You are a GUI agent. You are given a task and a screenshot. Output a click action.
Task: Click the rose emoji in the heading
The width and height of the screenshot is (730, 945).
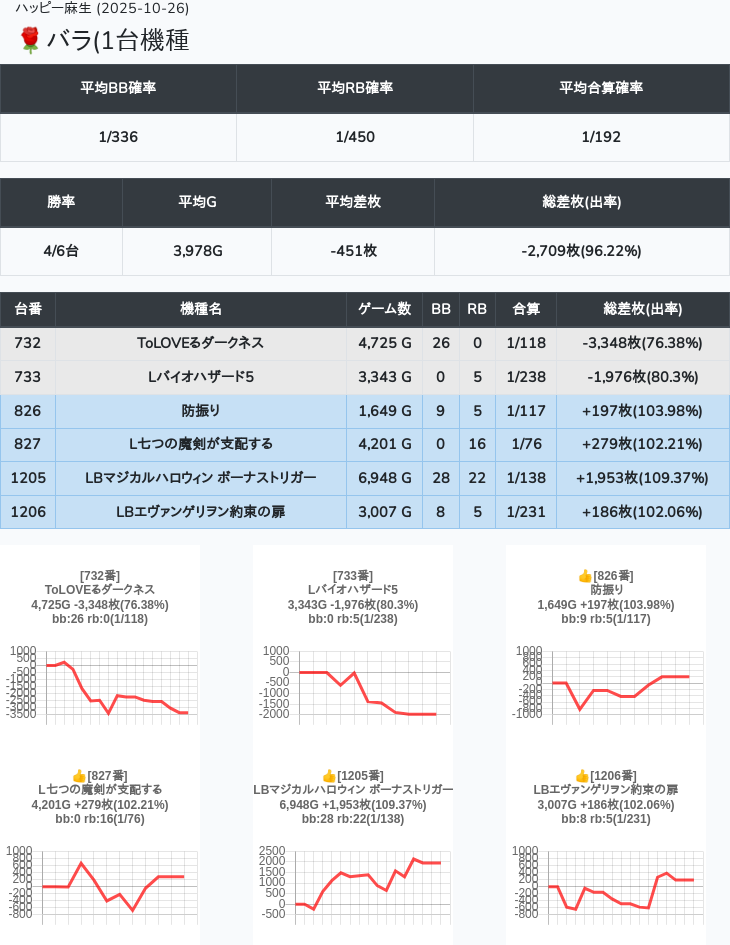click(30, 40)
